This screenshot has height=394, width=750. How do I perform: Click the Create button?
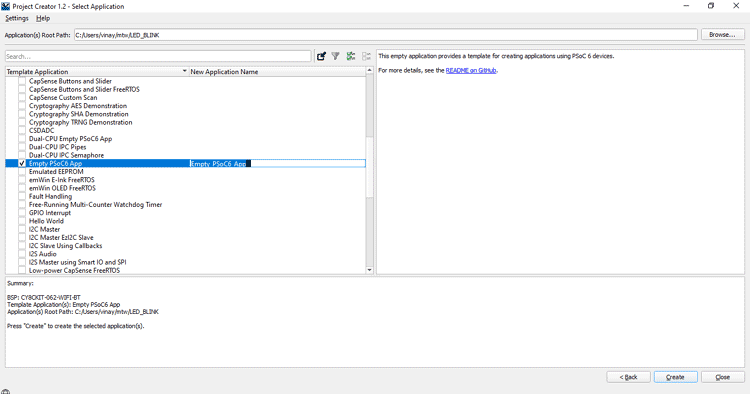pos(675,377)
